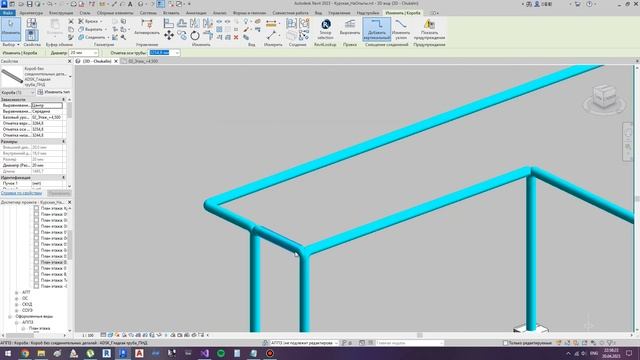Screen dimensions: 640x360
Task: Click the Cut scissors icon in clipboard panel
Action: [71, 21]
